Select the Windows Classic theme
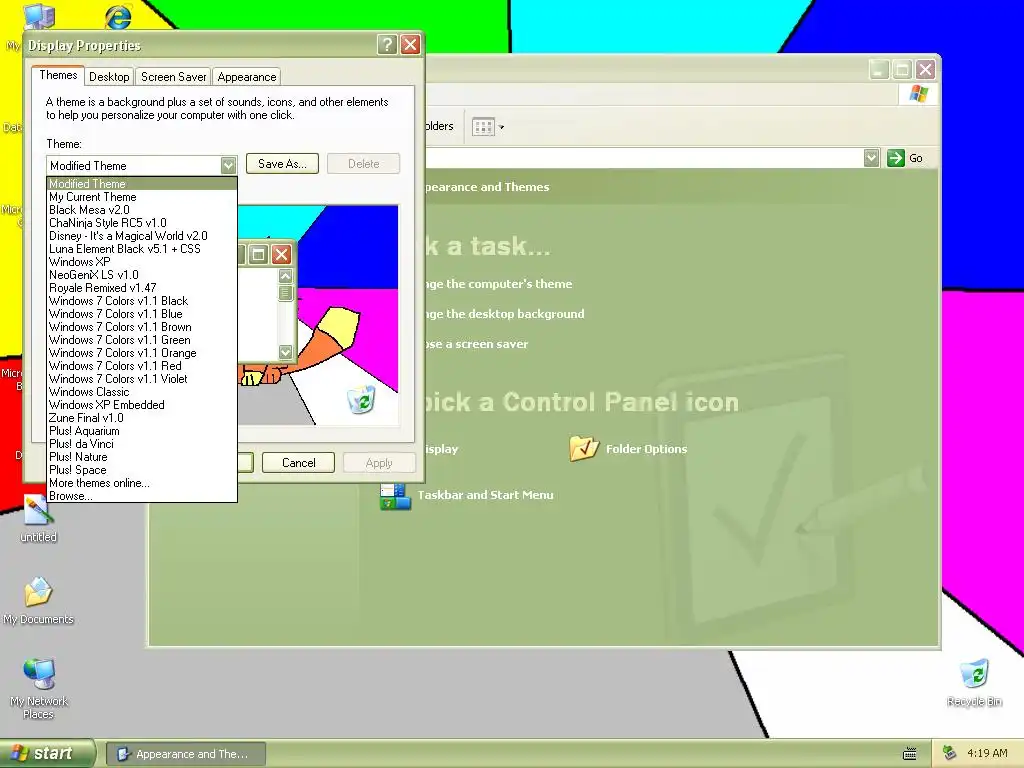This screenshot has height=768, width=1024. (142, 392)
